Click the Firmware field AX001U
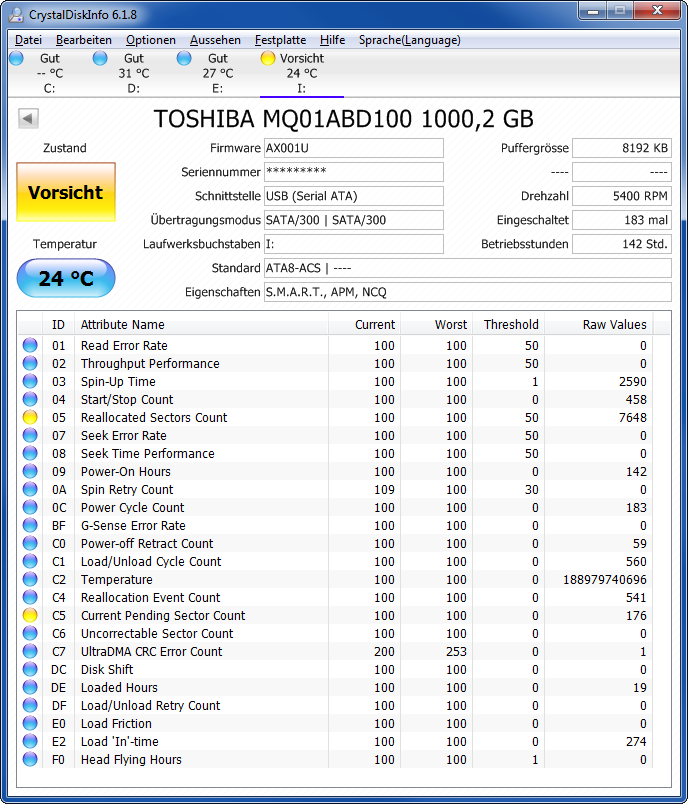This screenshot has width=688, height=804. coord(354,148)
